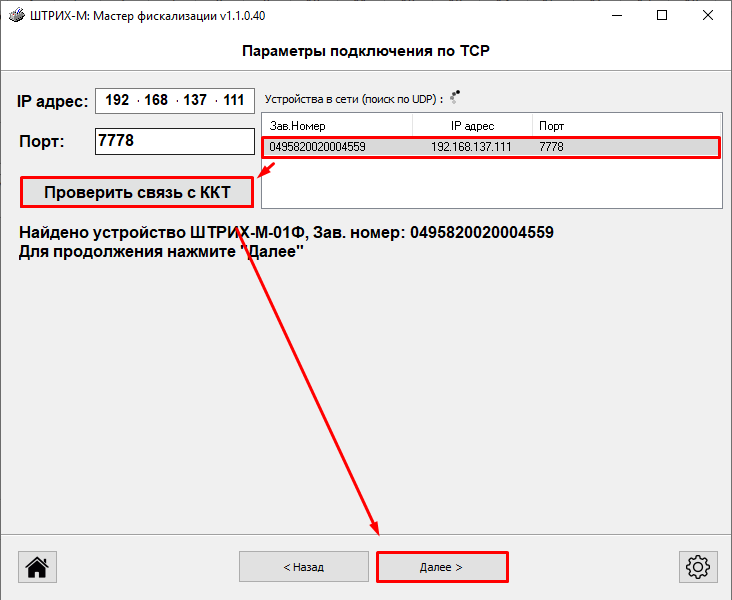Screen dimensions: 732x600
Task: Sort devices by Зав.Номер column header
Action: coord(336,126)
